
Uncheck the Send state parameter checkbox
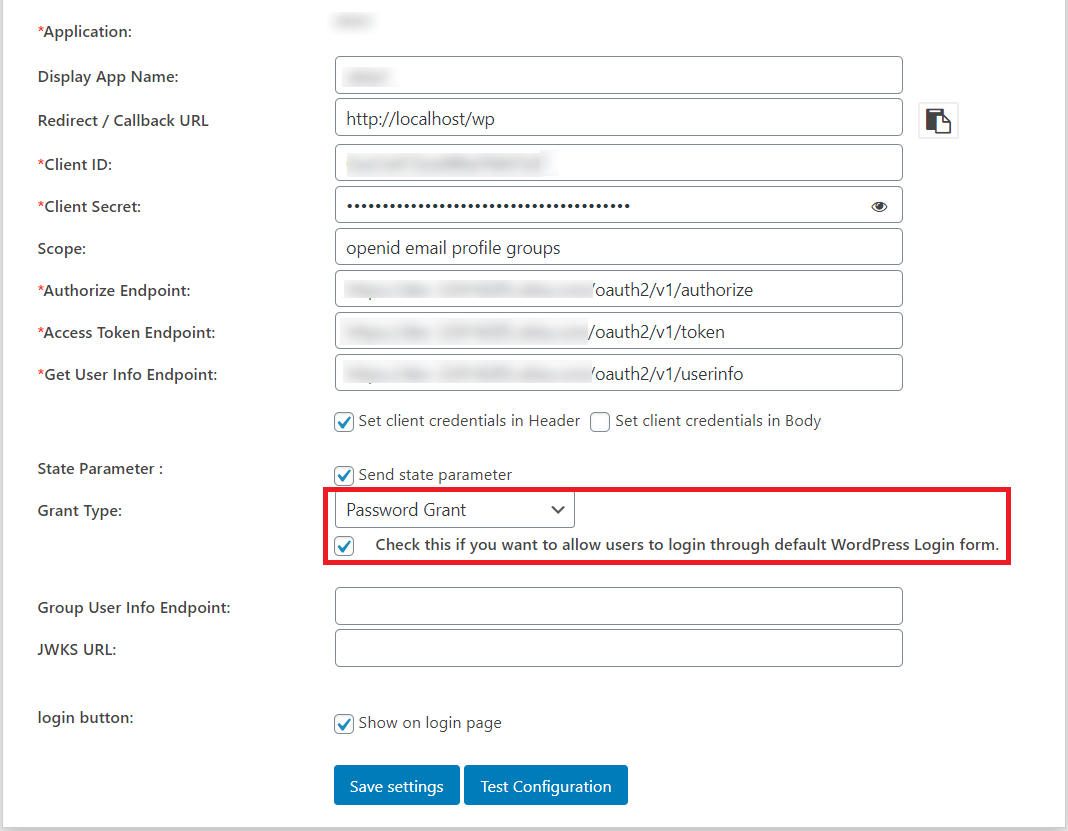click(x=344, y=475)
